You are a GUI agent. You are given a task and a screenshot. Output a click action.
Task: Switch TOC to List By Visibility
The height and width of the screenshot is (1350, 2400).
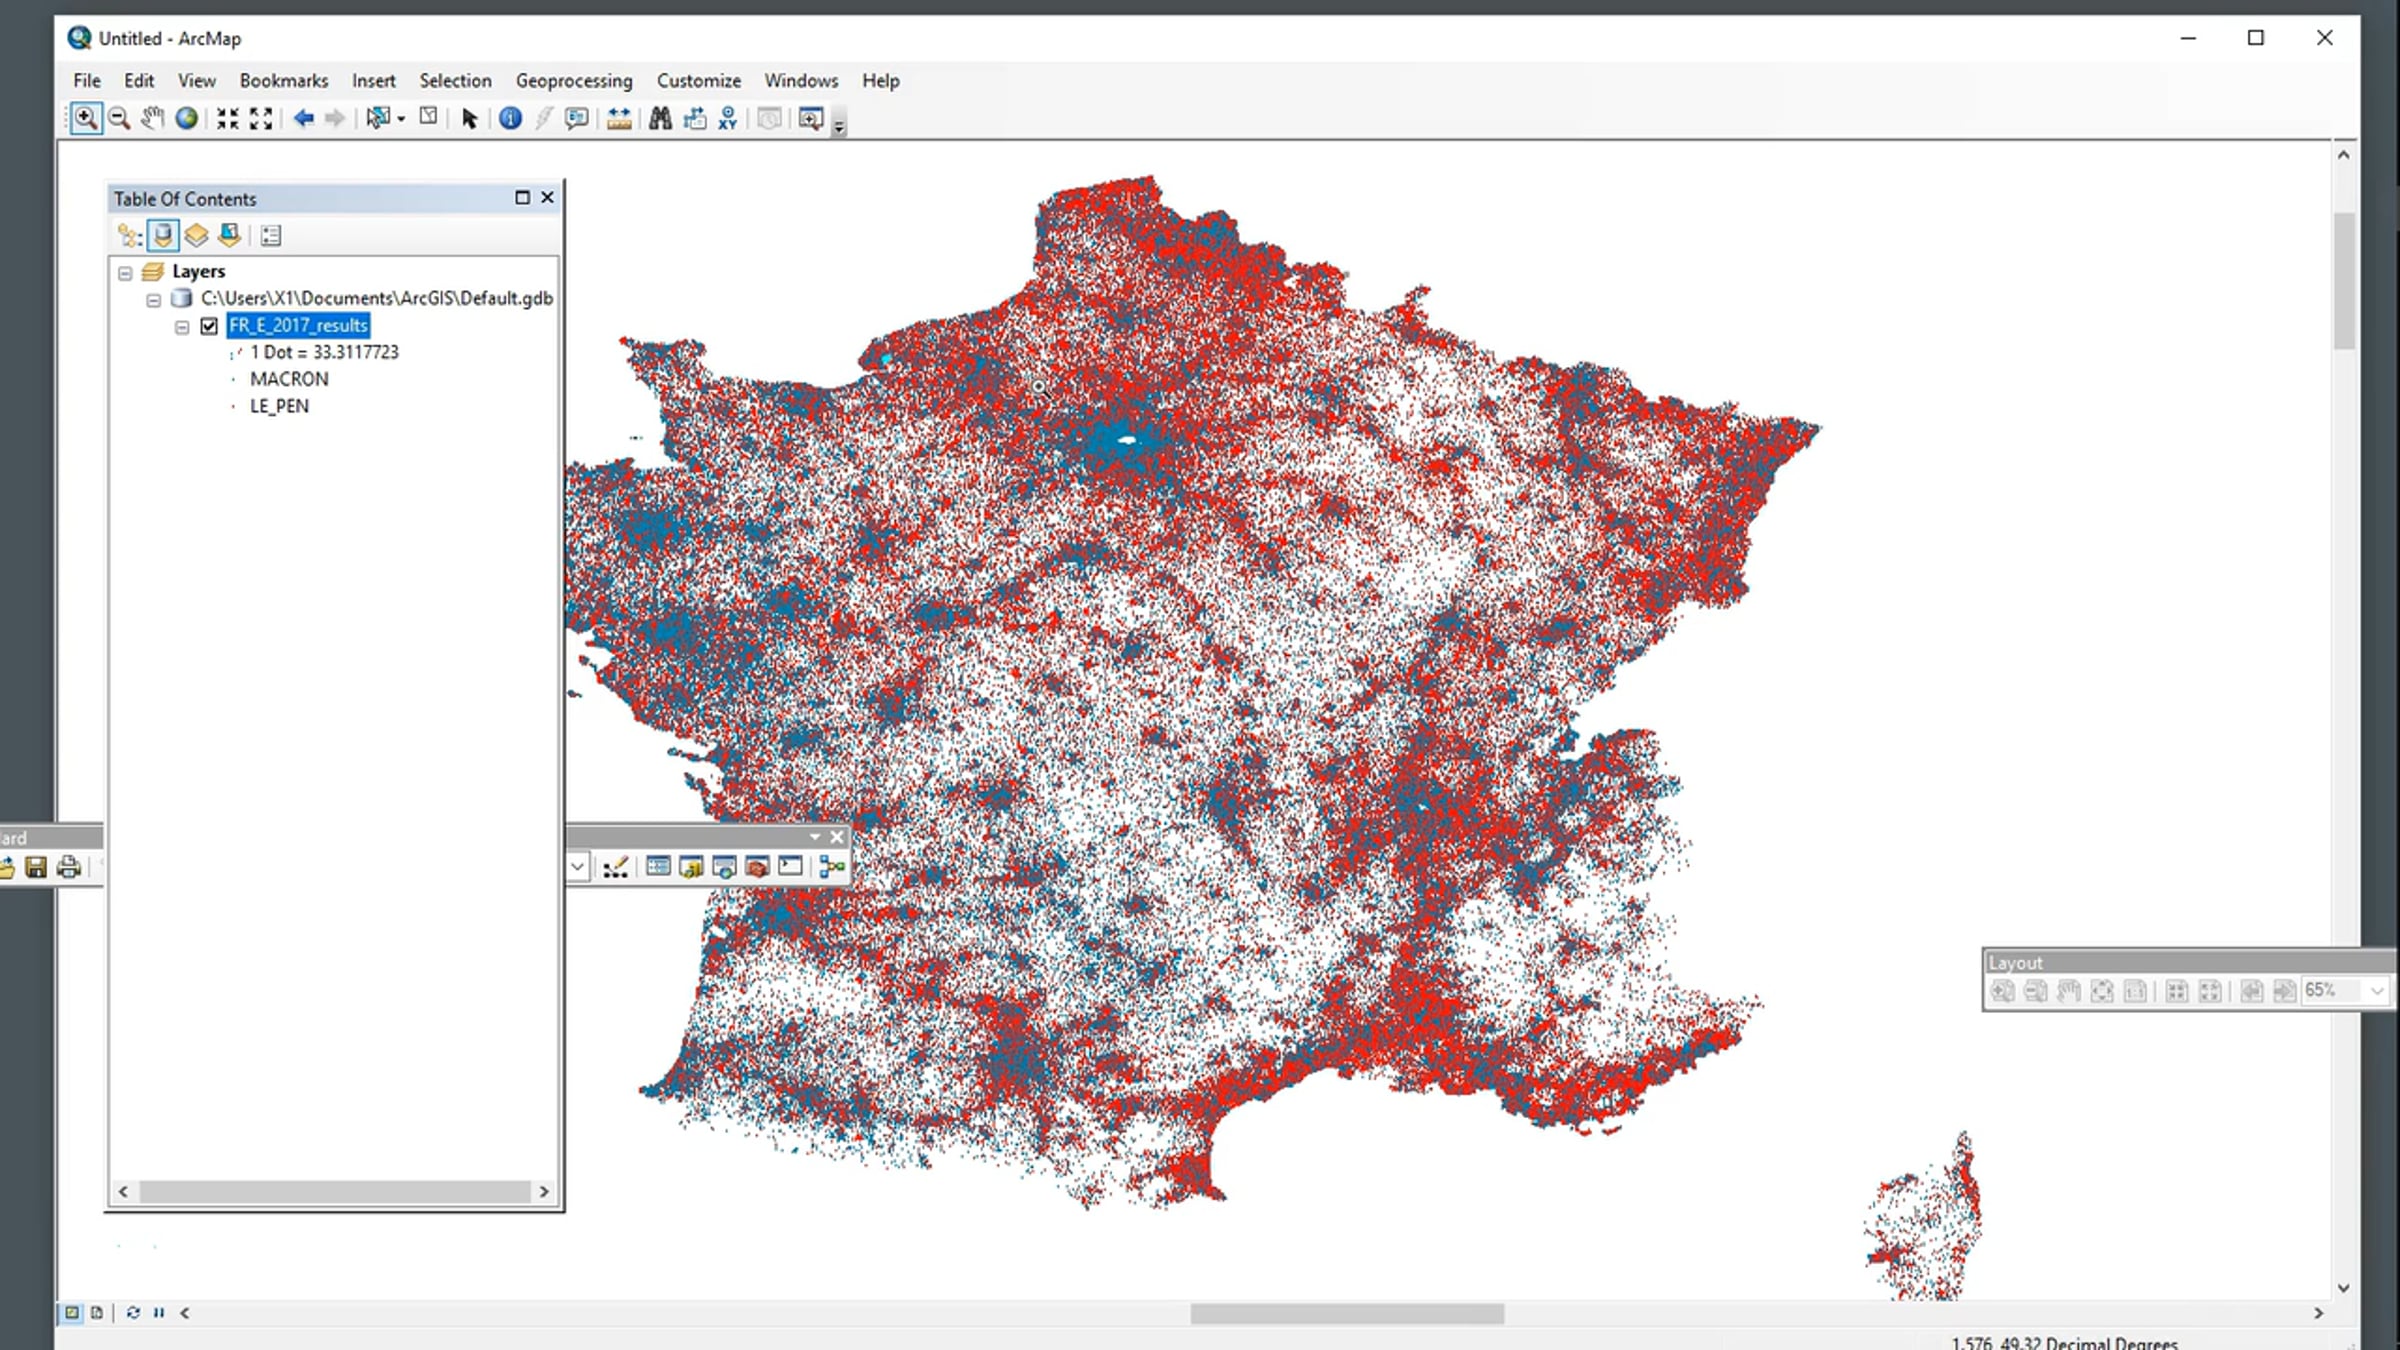(196, 236)
